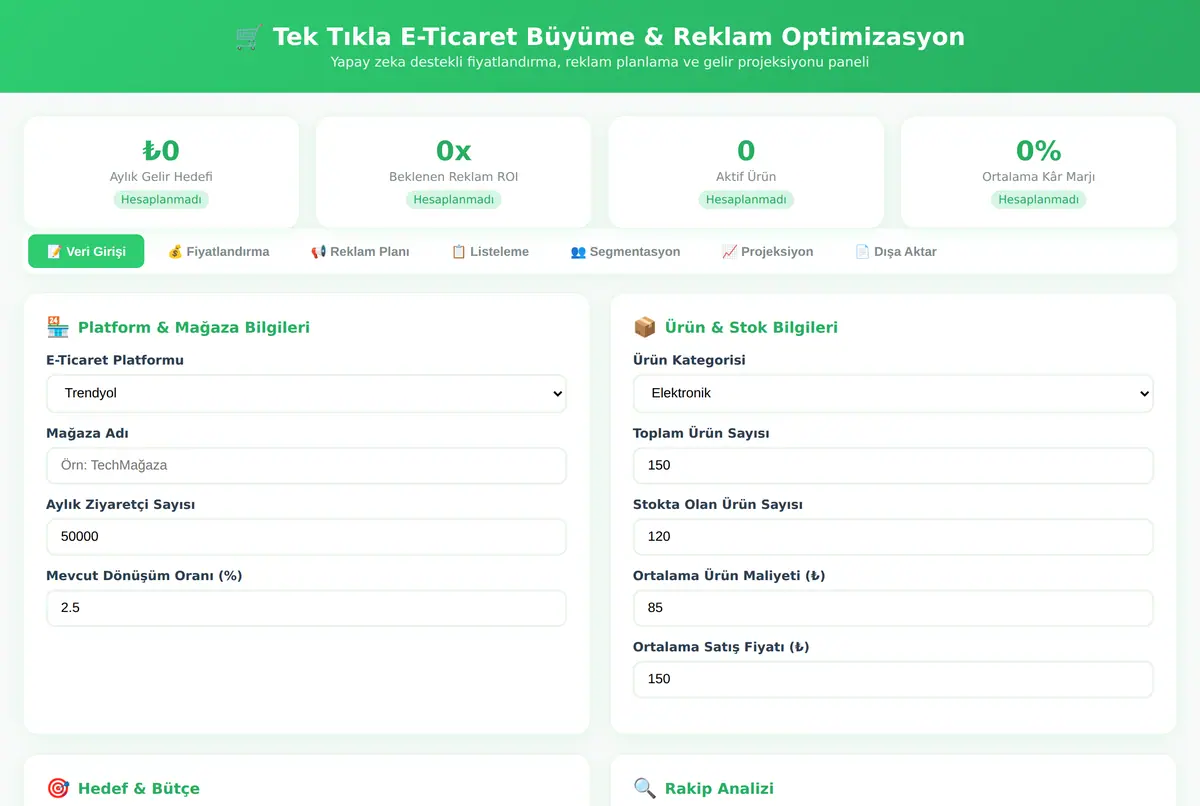Click the people icon on Segmentasyon tab
Screen dimensions: 1200x806
click(x=578, y=251)
